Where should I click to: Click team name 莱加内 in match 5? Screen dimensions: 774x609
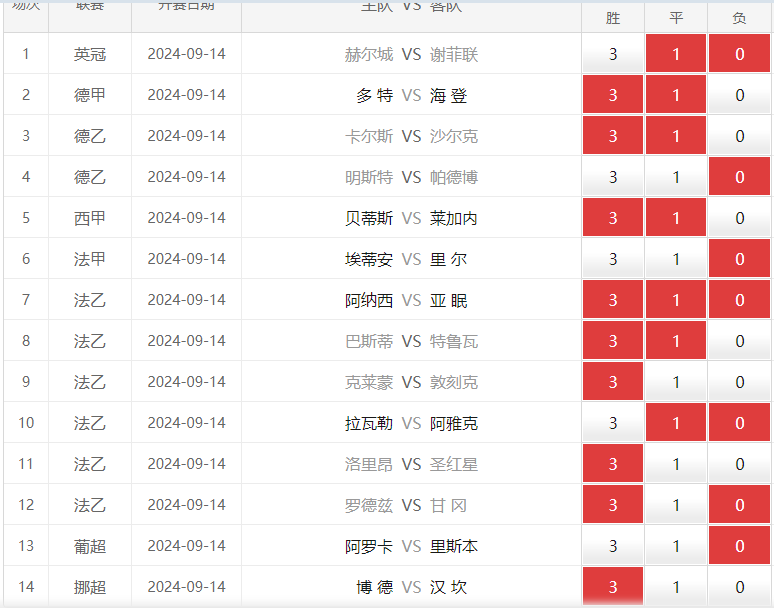click(454, 218)
